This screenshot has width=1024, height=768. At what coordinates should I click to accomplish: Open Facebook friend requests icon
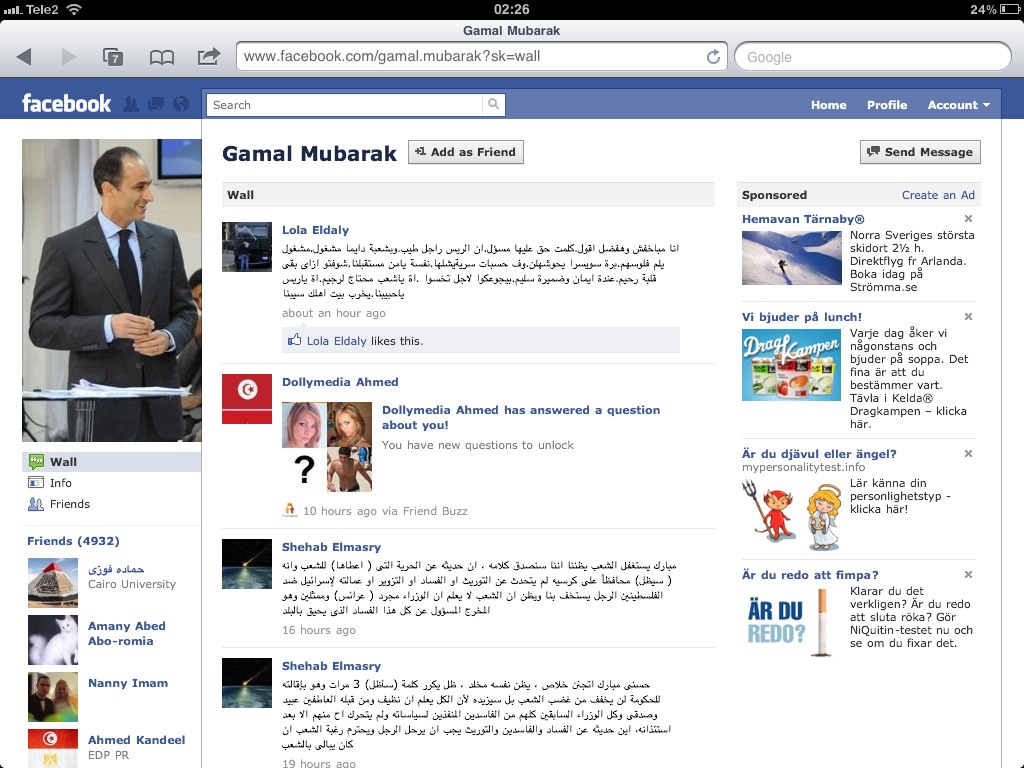pyautogui.click(x=131, y=104)
